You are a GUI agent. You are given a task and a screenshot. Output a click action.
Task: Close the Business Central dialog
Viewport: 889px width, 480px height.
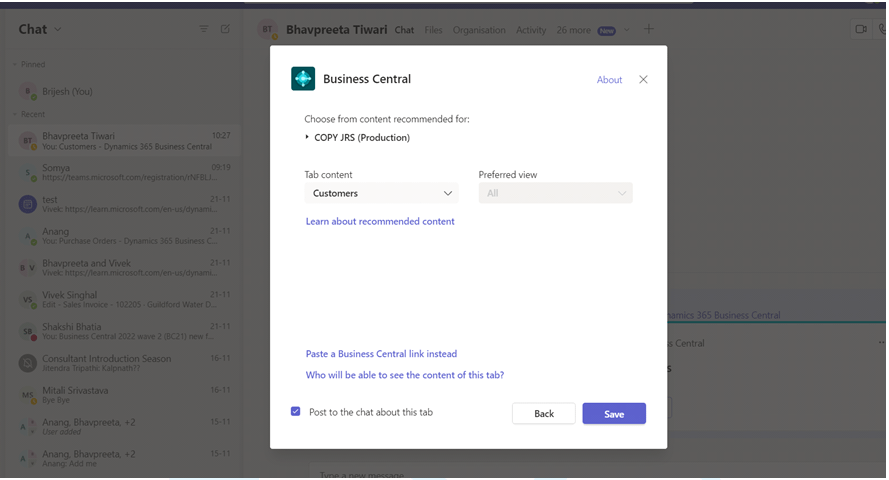pos(643,79)
